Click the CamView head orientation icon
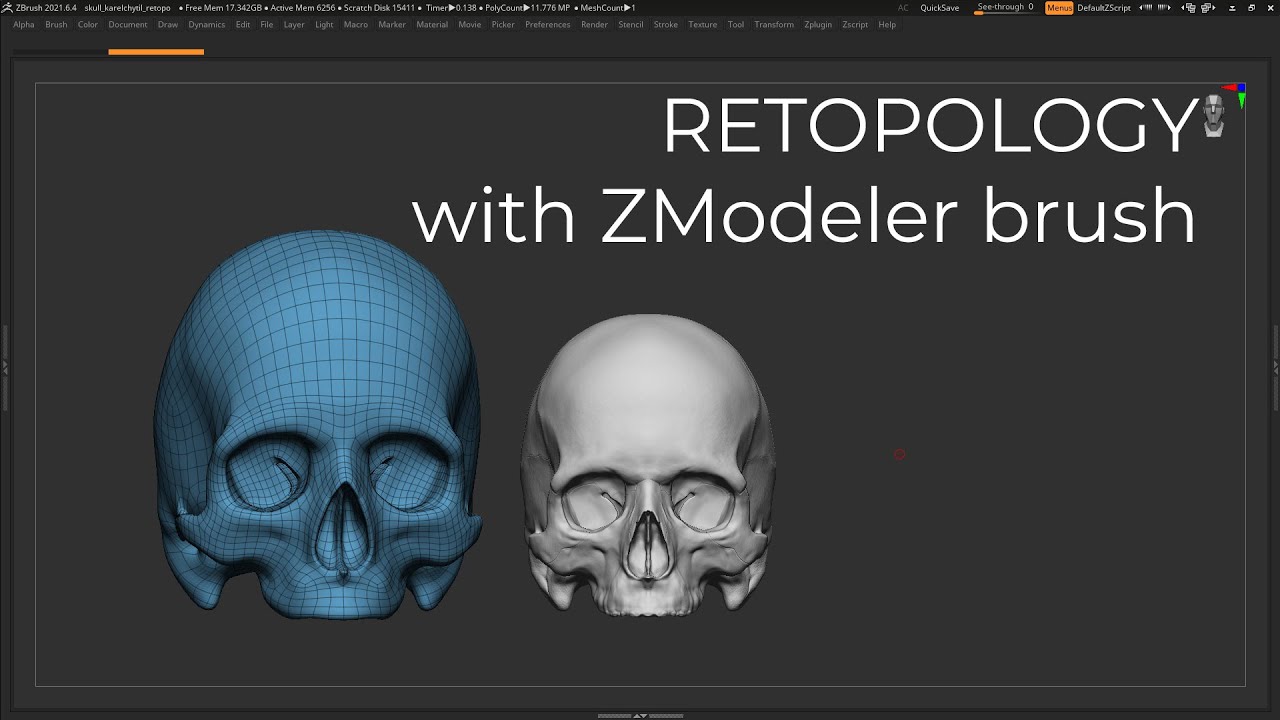The image size is (1280, 720). pos(1214,115)
